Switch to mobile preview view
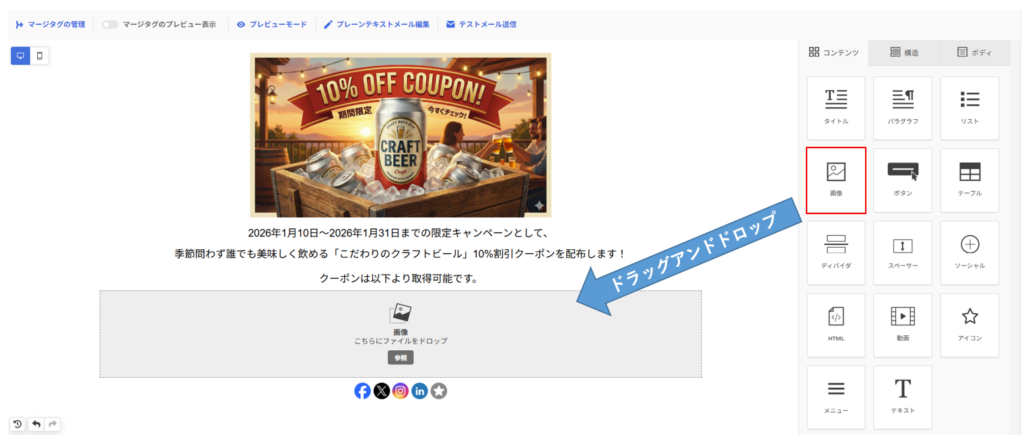Screen dimensions: 1024x435 click(39, 56)
